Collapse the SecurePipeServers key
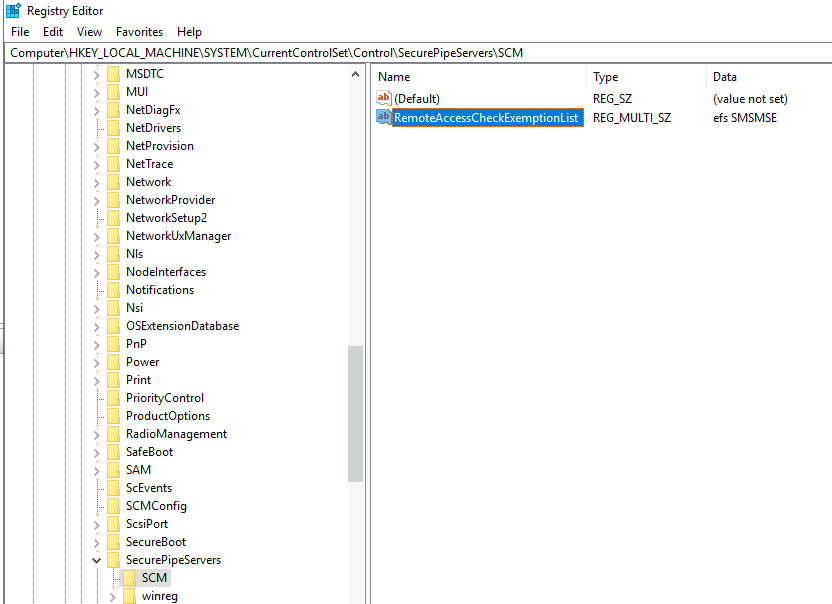Screen dimensions: 832x604 pyautogui.click(x=97, y=560)
